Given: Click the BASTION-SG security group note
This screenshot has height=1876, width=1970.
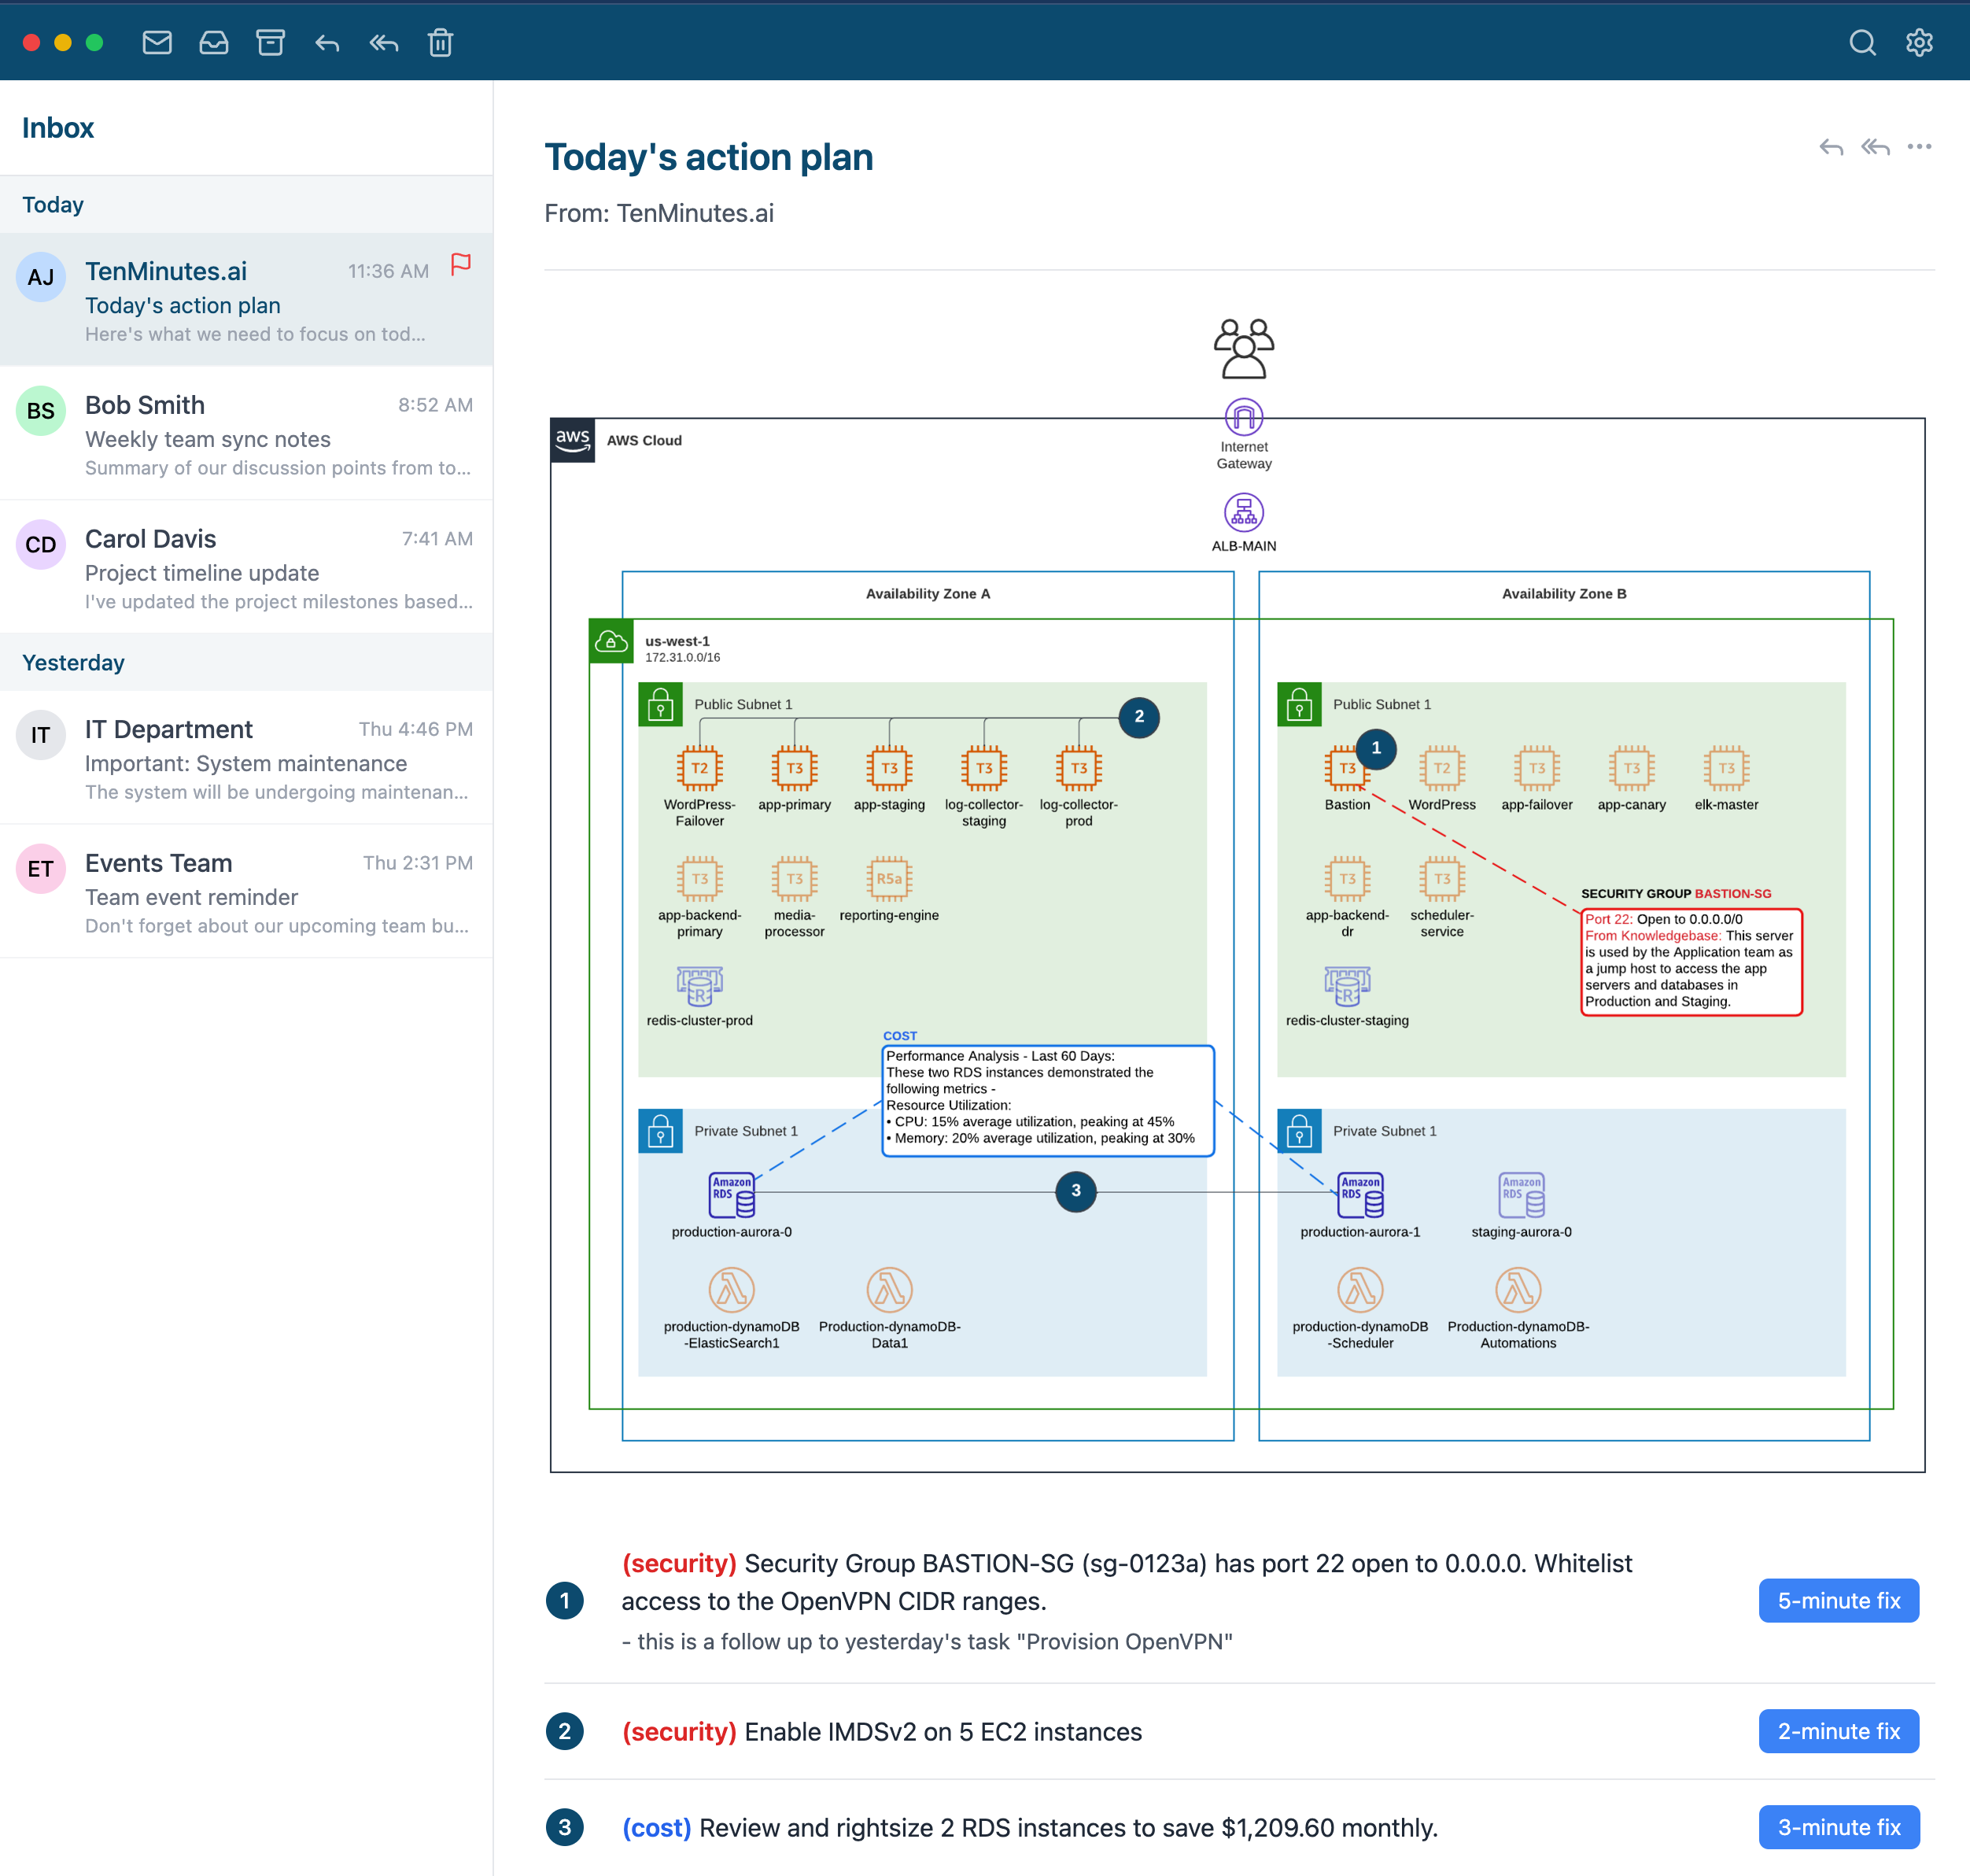Looking at the screenshot, I should point(1691,961).
